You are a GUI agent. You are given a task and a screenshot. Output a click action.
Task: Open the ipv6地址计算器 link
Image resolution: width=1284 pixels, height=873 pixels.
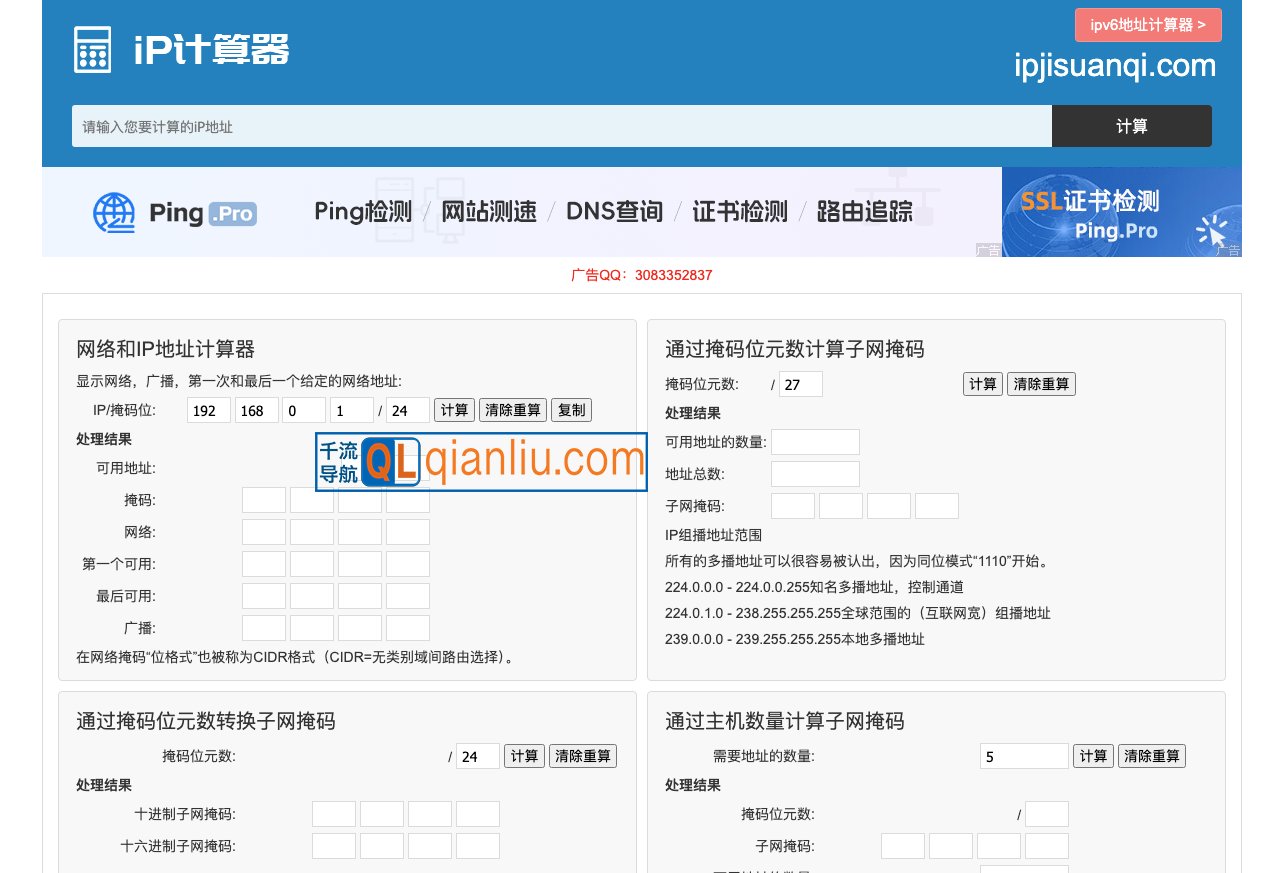point(1147,24)
